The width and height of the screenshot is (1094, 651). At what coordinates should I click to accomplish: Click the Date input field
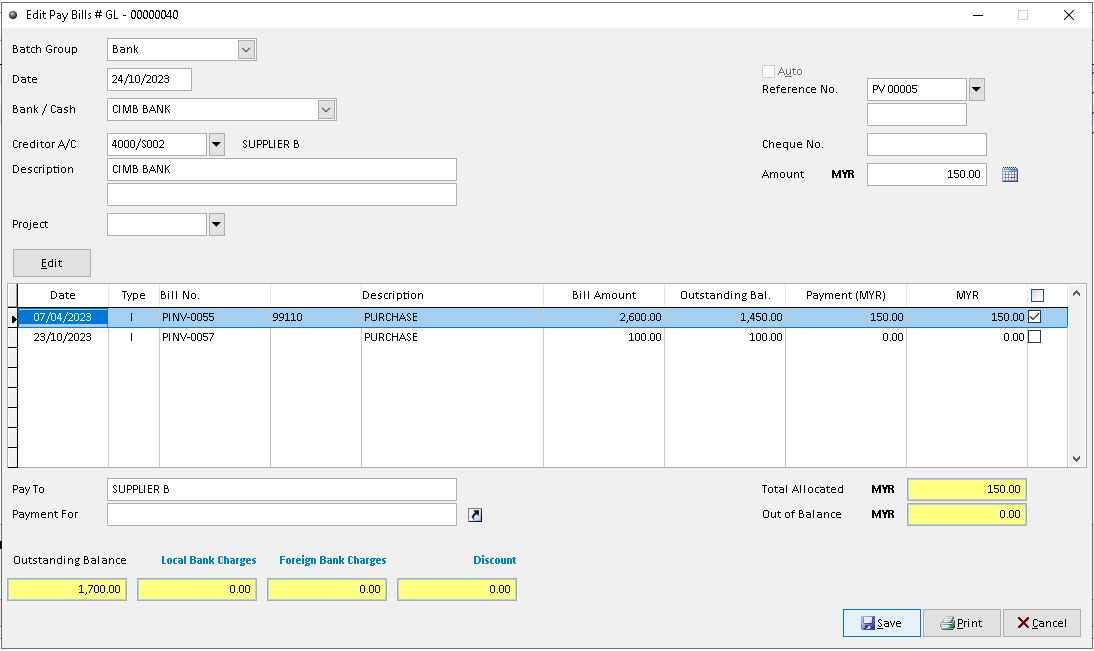tap(149, 80)
